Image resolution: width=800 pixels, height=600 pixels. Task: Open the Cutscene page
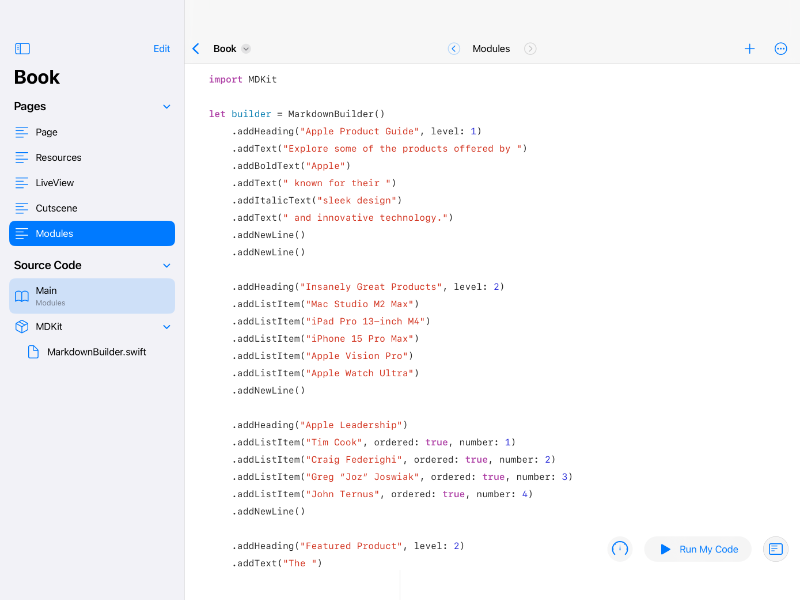pyautogui.click(x=56, y=208)
